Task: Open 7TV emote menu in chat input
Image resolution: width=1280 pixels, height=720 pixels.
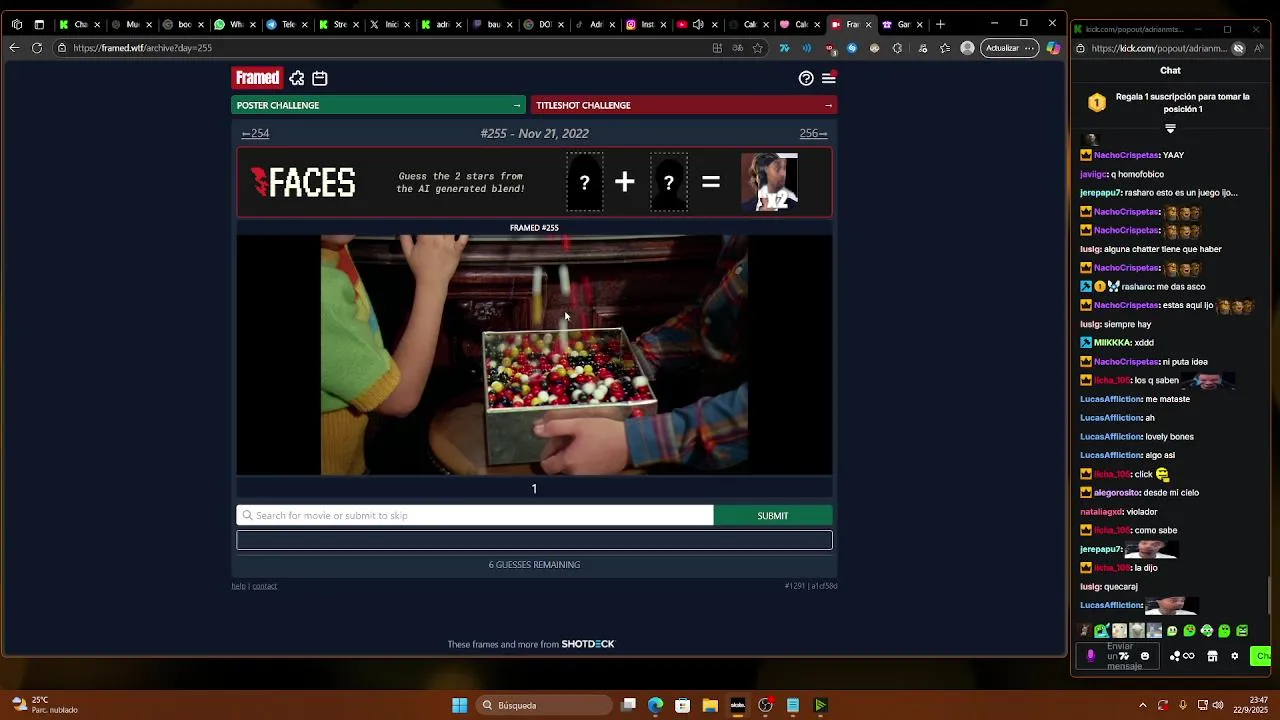Action: pyautogui.click(x=1123, y=656)
